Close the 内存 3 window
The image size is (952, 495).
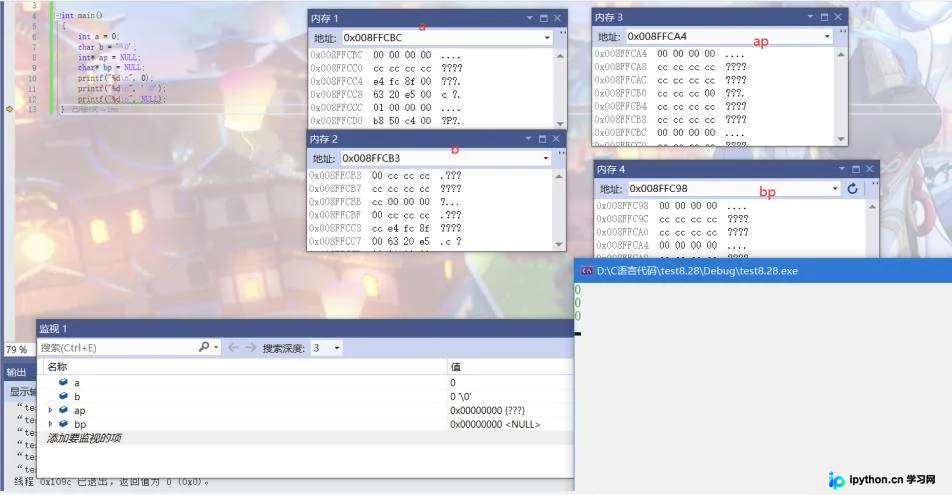pyautogui.click(x=838, y=17)
